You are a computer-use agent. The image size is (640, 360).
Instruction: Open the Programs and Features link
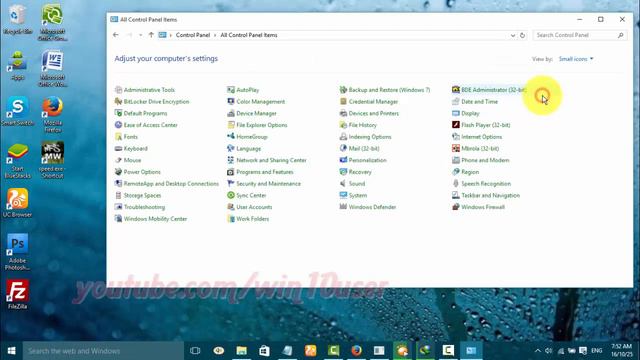[265, 172]
